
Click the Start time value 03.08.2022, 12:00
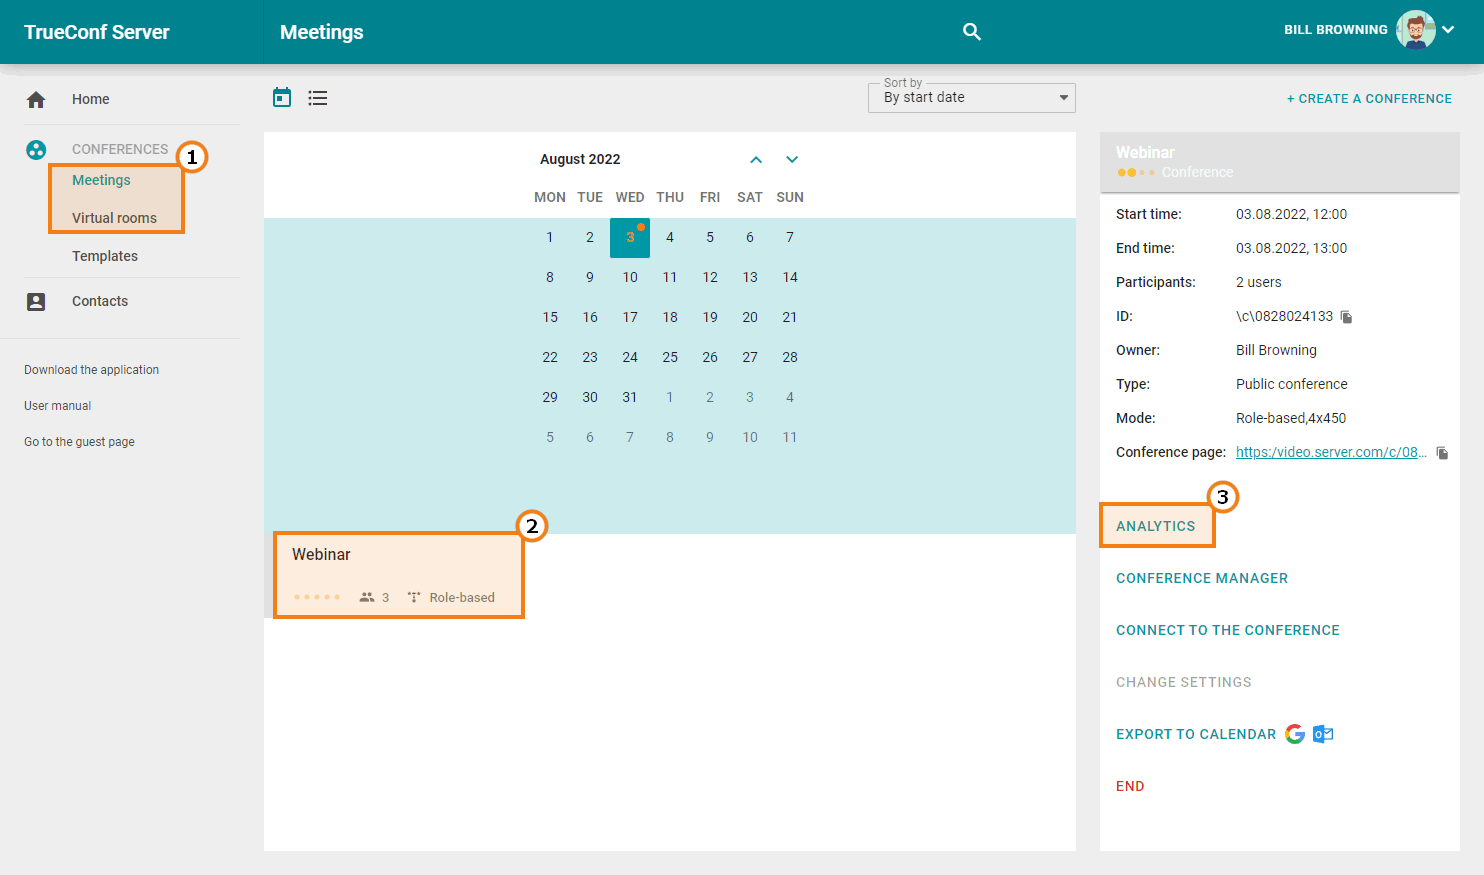click(1291, 214)
